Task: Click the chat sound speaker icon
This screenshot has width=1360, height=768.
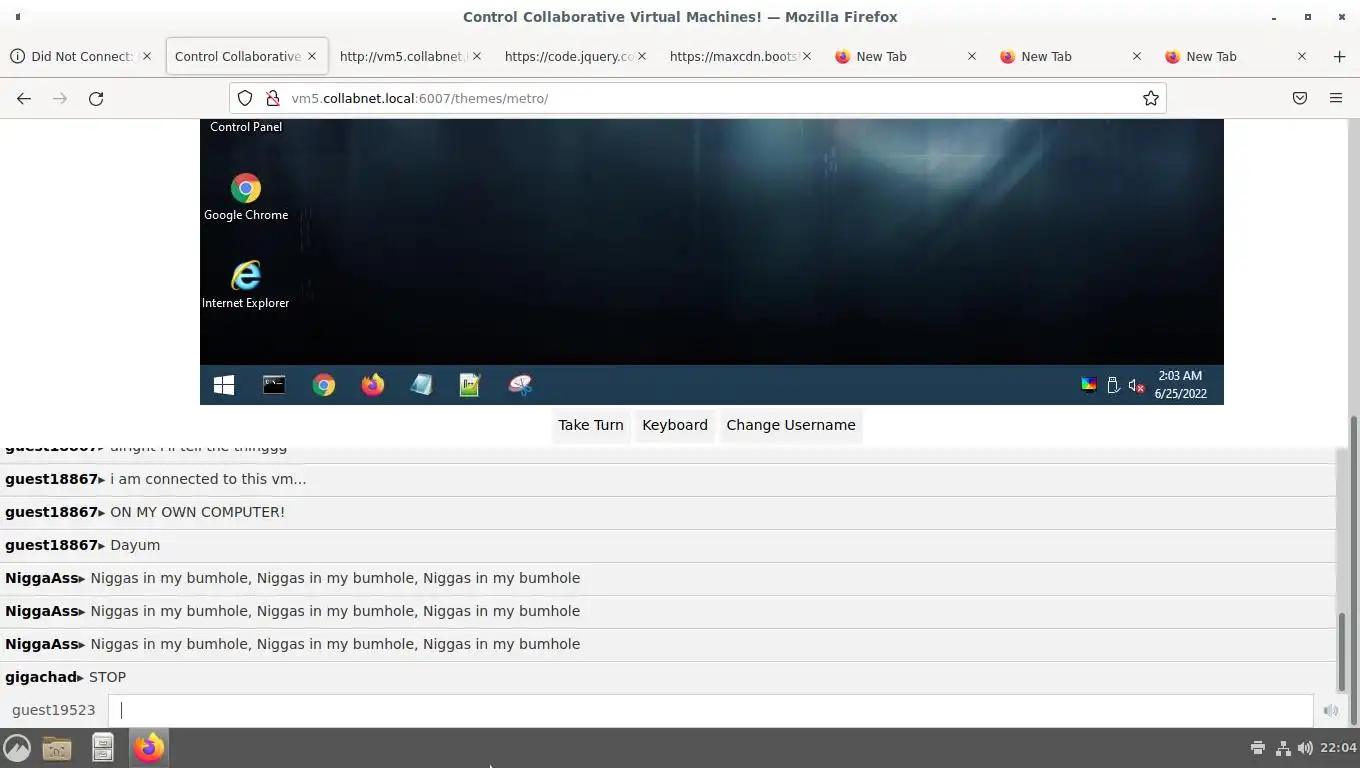Action: [x=1331, y=710]
